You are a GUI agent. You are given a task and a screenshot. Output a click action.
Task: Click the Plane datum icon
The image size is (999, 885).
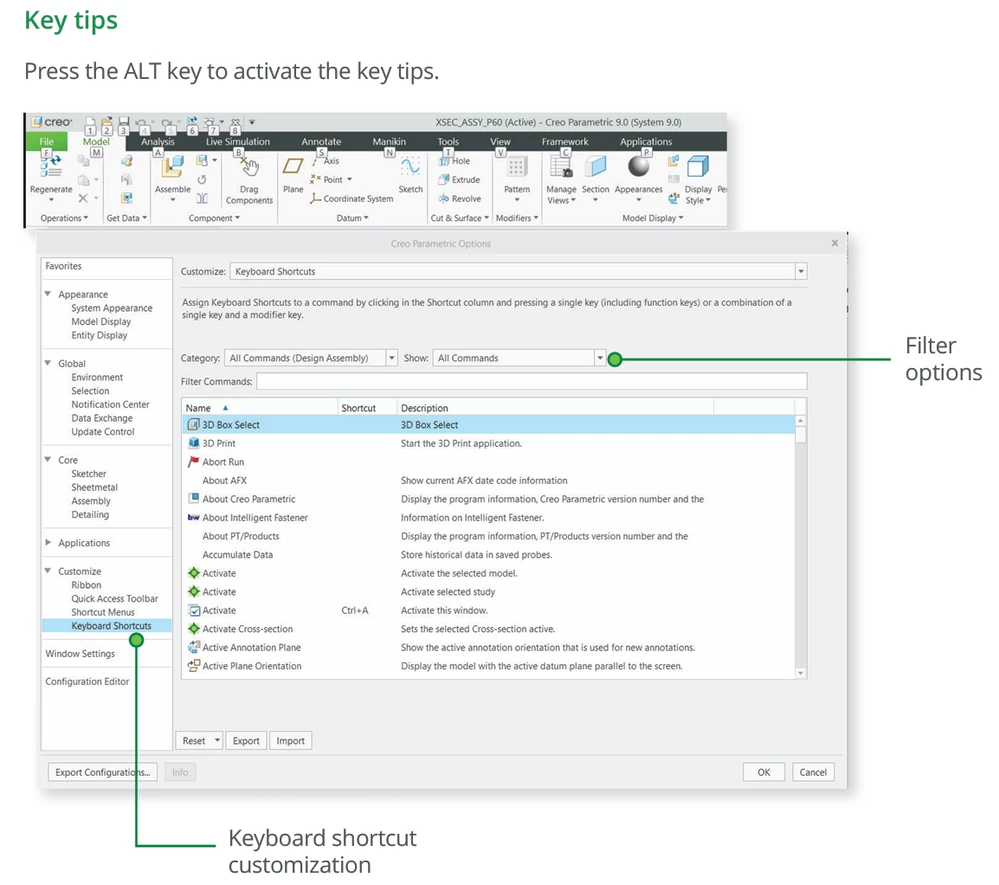(x=292, y=166)
